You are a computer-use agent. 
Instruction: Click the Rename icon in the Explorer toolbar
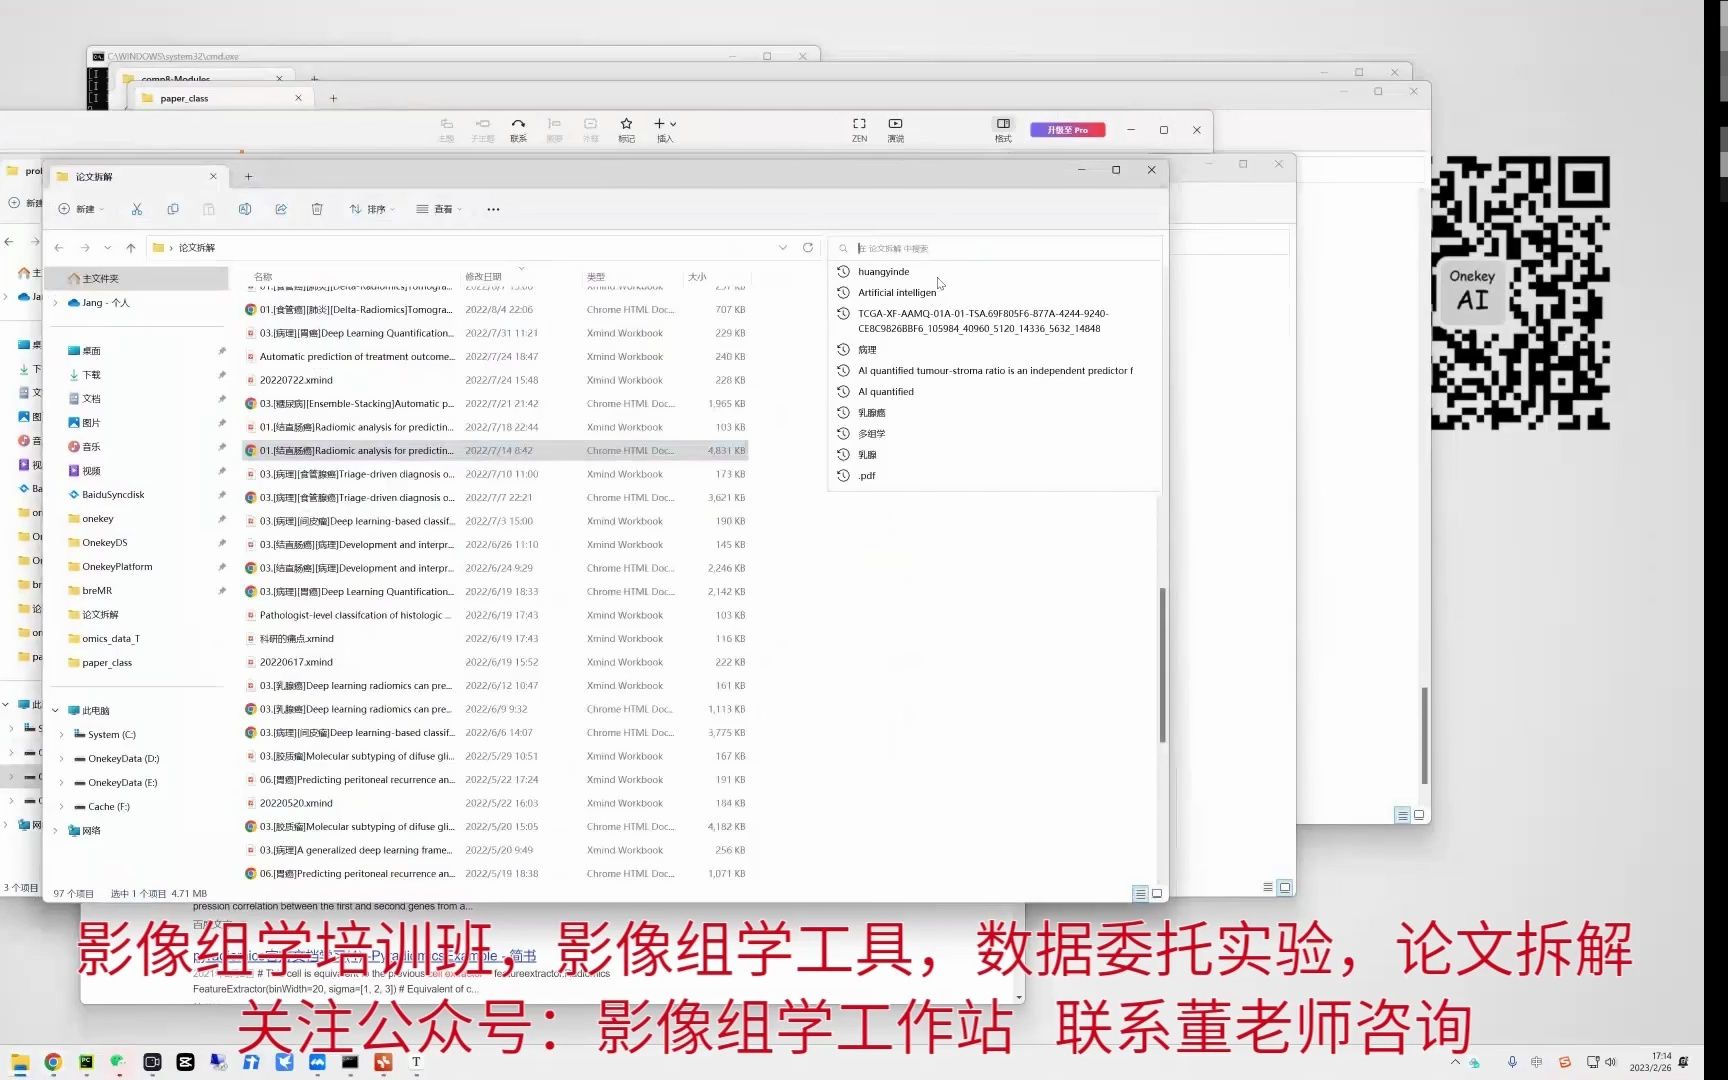coord(245,209)
